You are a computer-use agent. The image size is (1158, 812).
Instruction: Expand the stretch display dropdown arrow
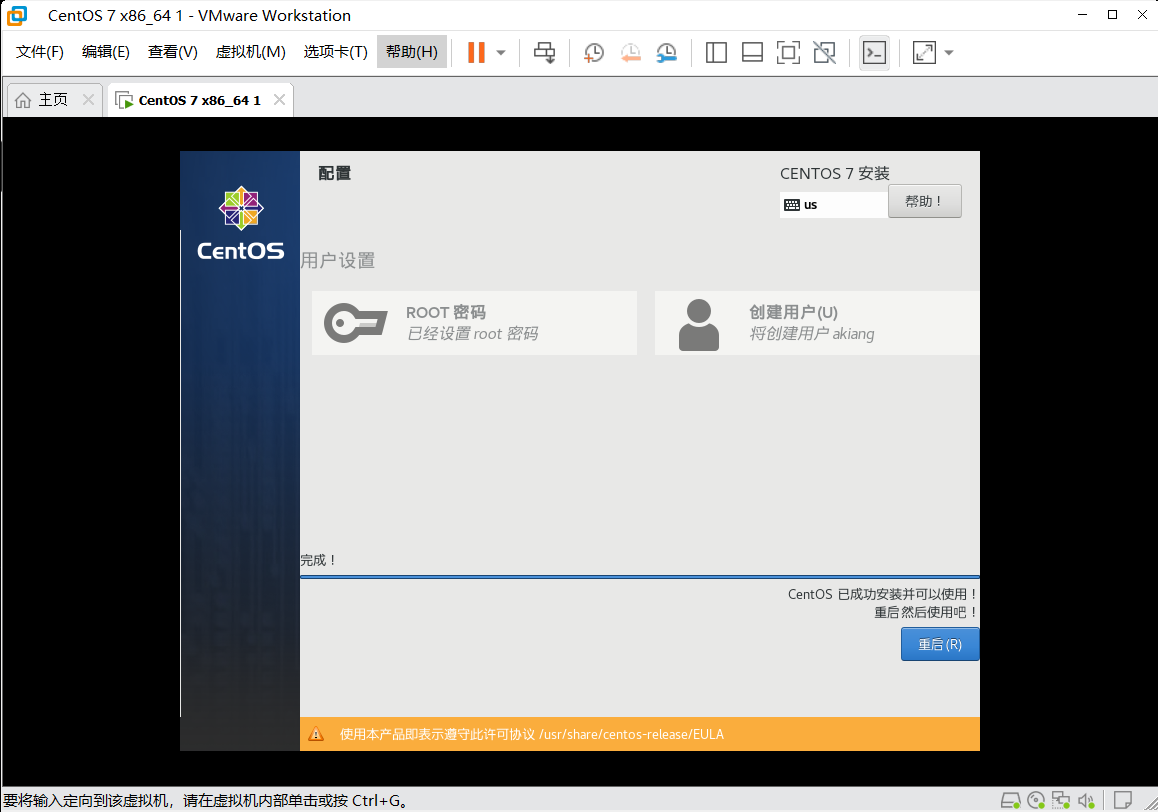pyautogui.click(x=949, y=52)
